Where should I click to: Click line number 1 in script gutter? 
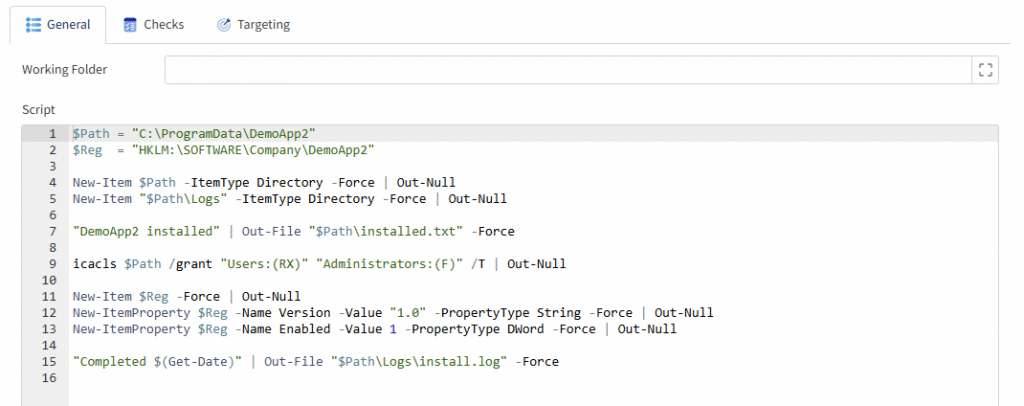point(53,134)
